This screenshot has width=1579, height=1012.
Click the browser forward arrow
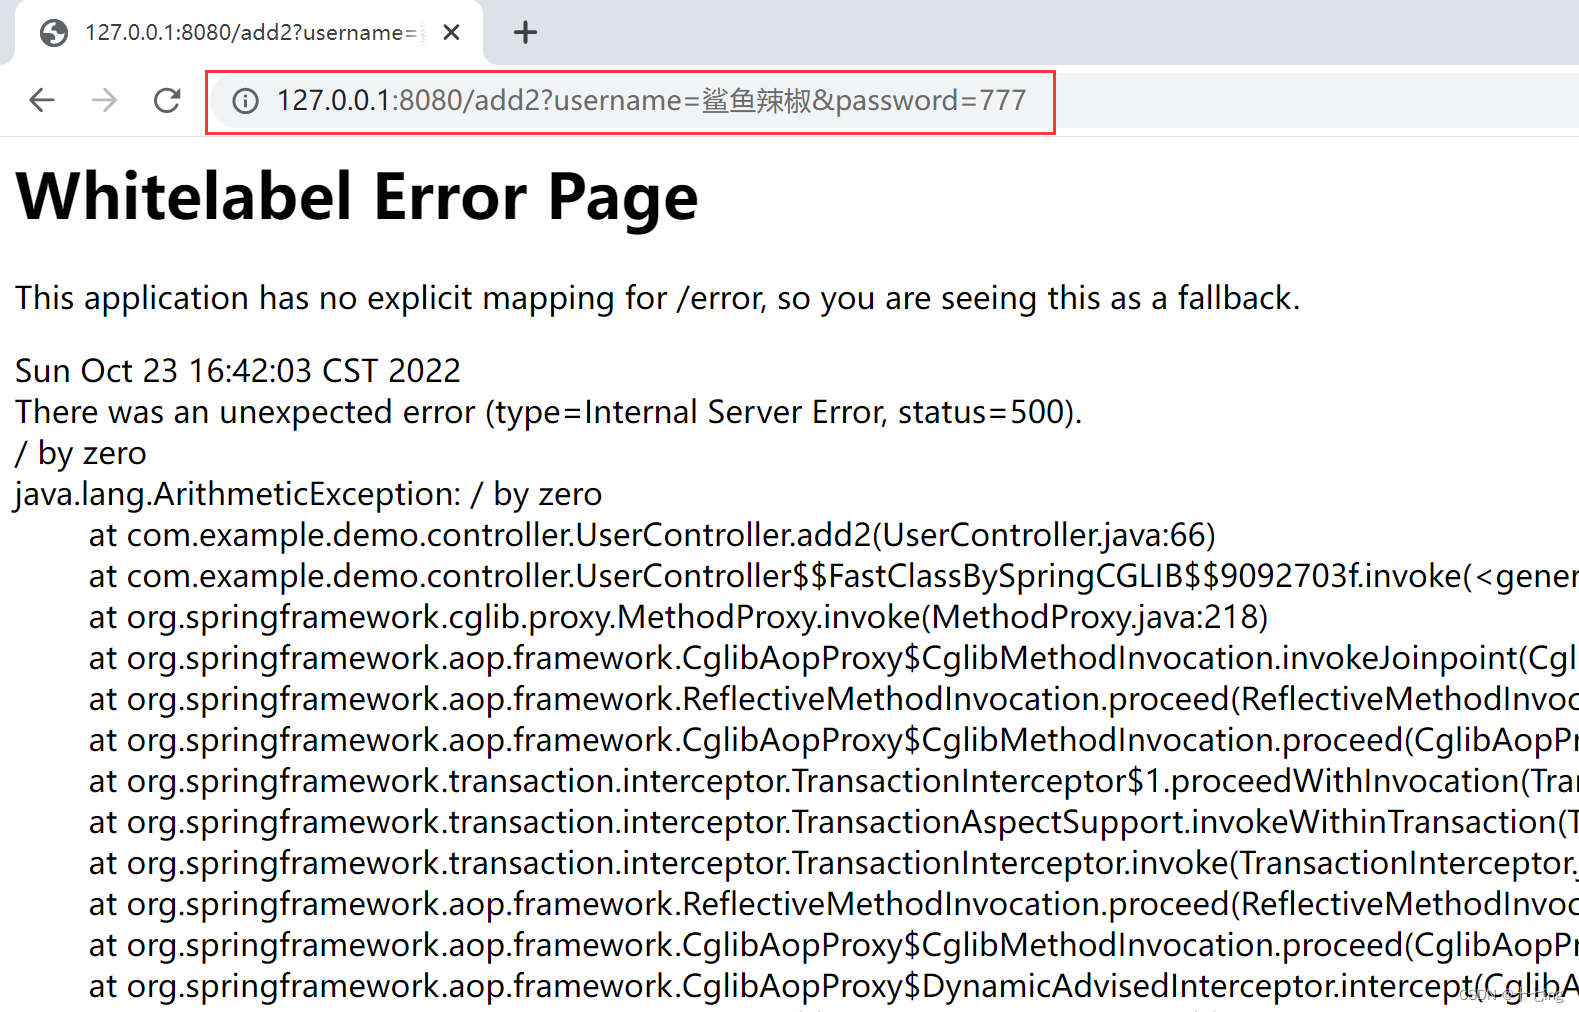[104, 100]
